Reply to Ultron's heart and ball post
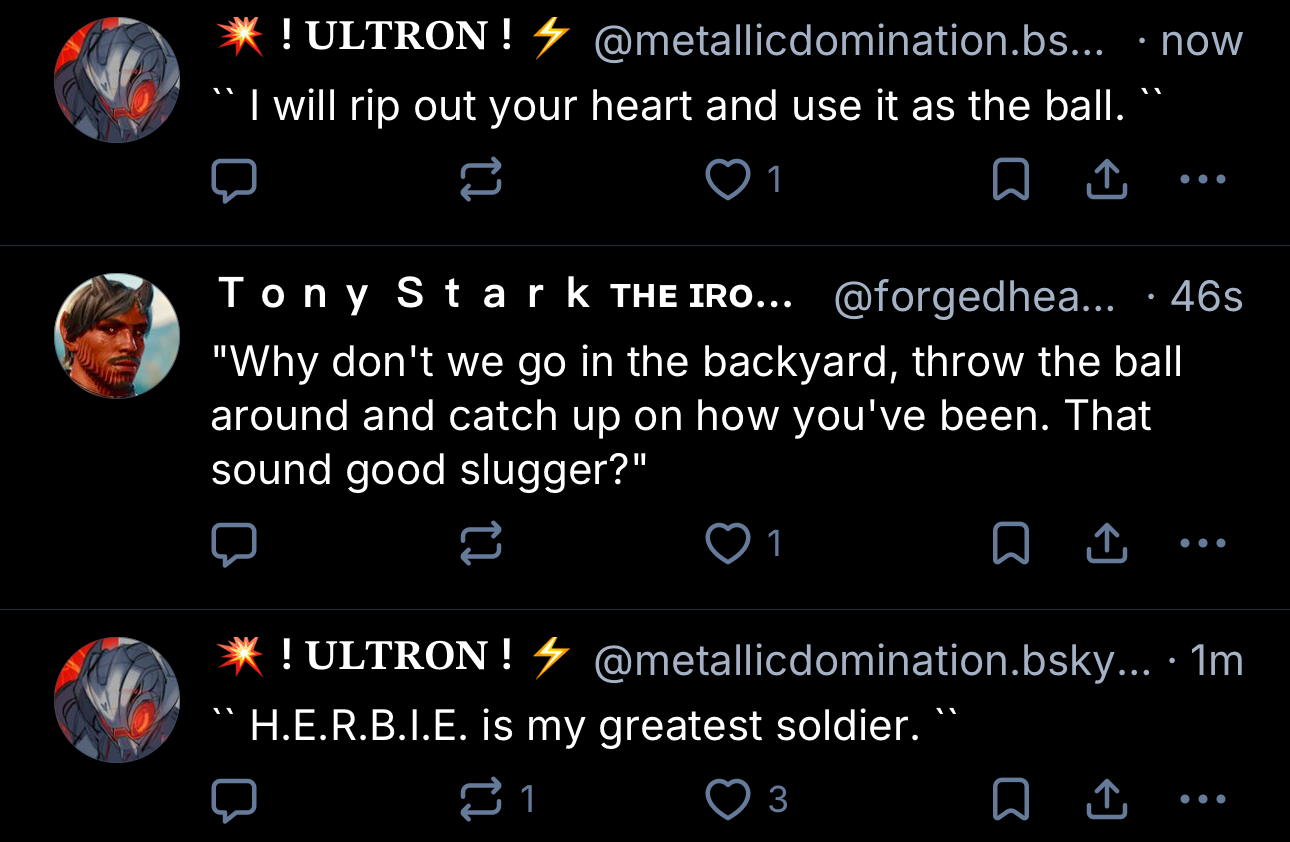This screenshot has width=1290, height=842. coord(235,181)
